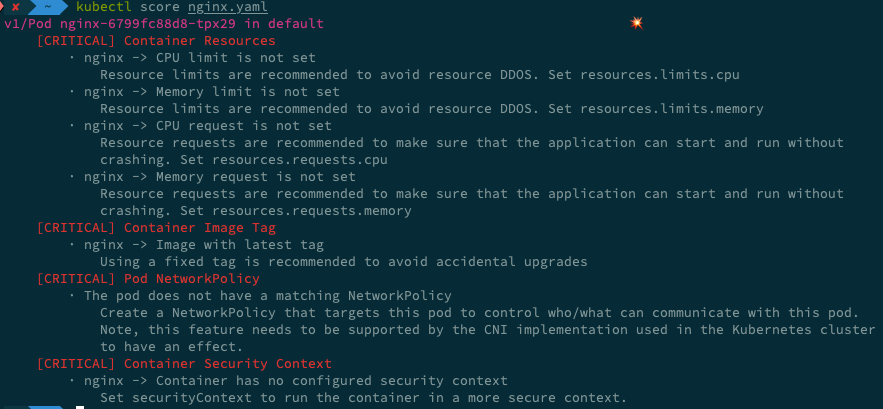Click the Container Resources critical heading

click(x=155, y=41)
